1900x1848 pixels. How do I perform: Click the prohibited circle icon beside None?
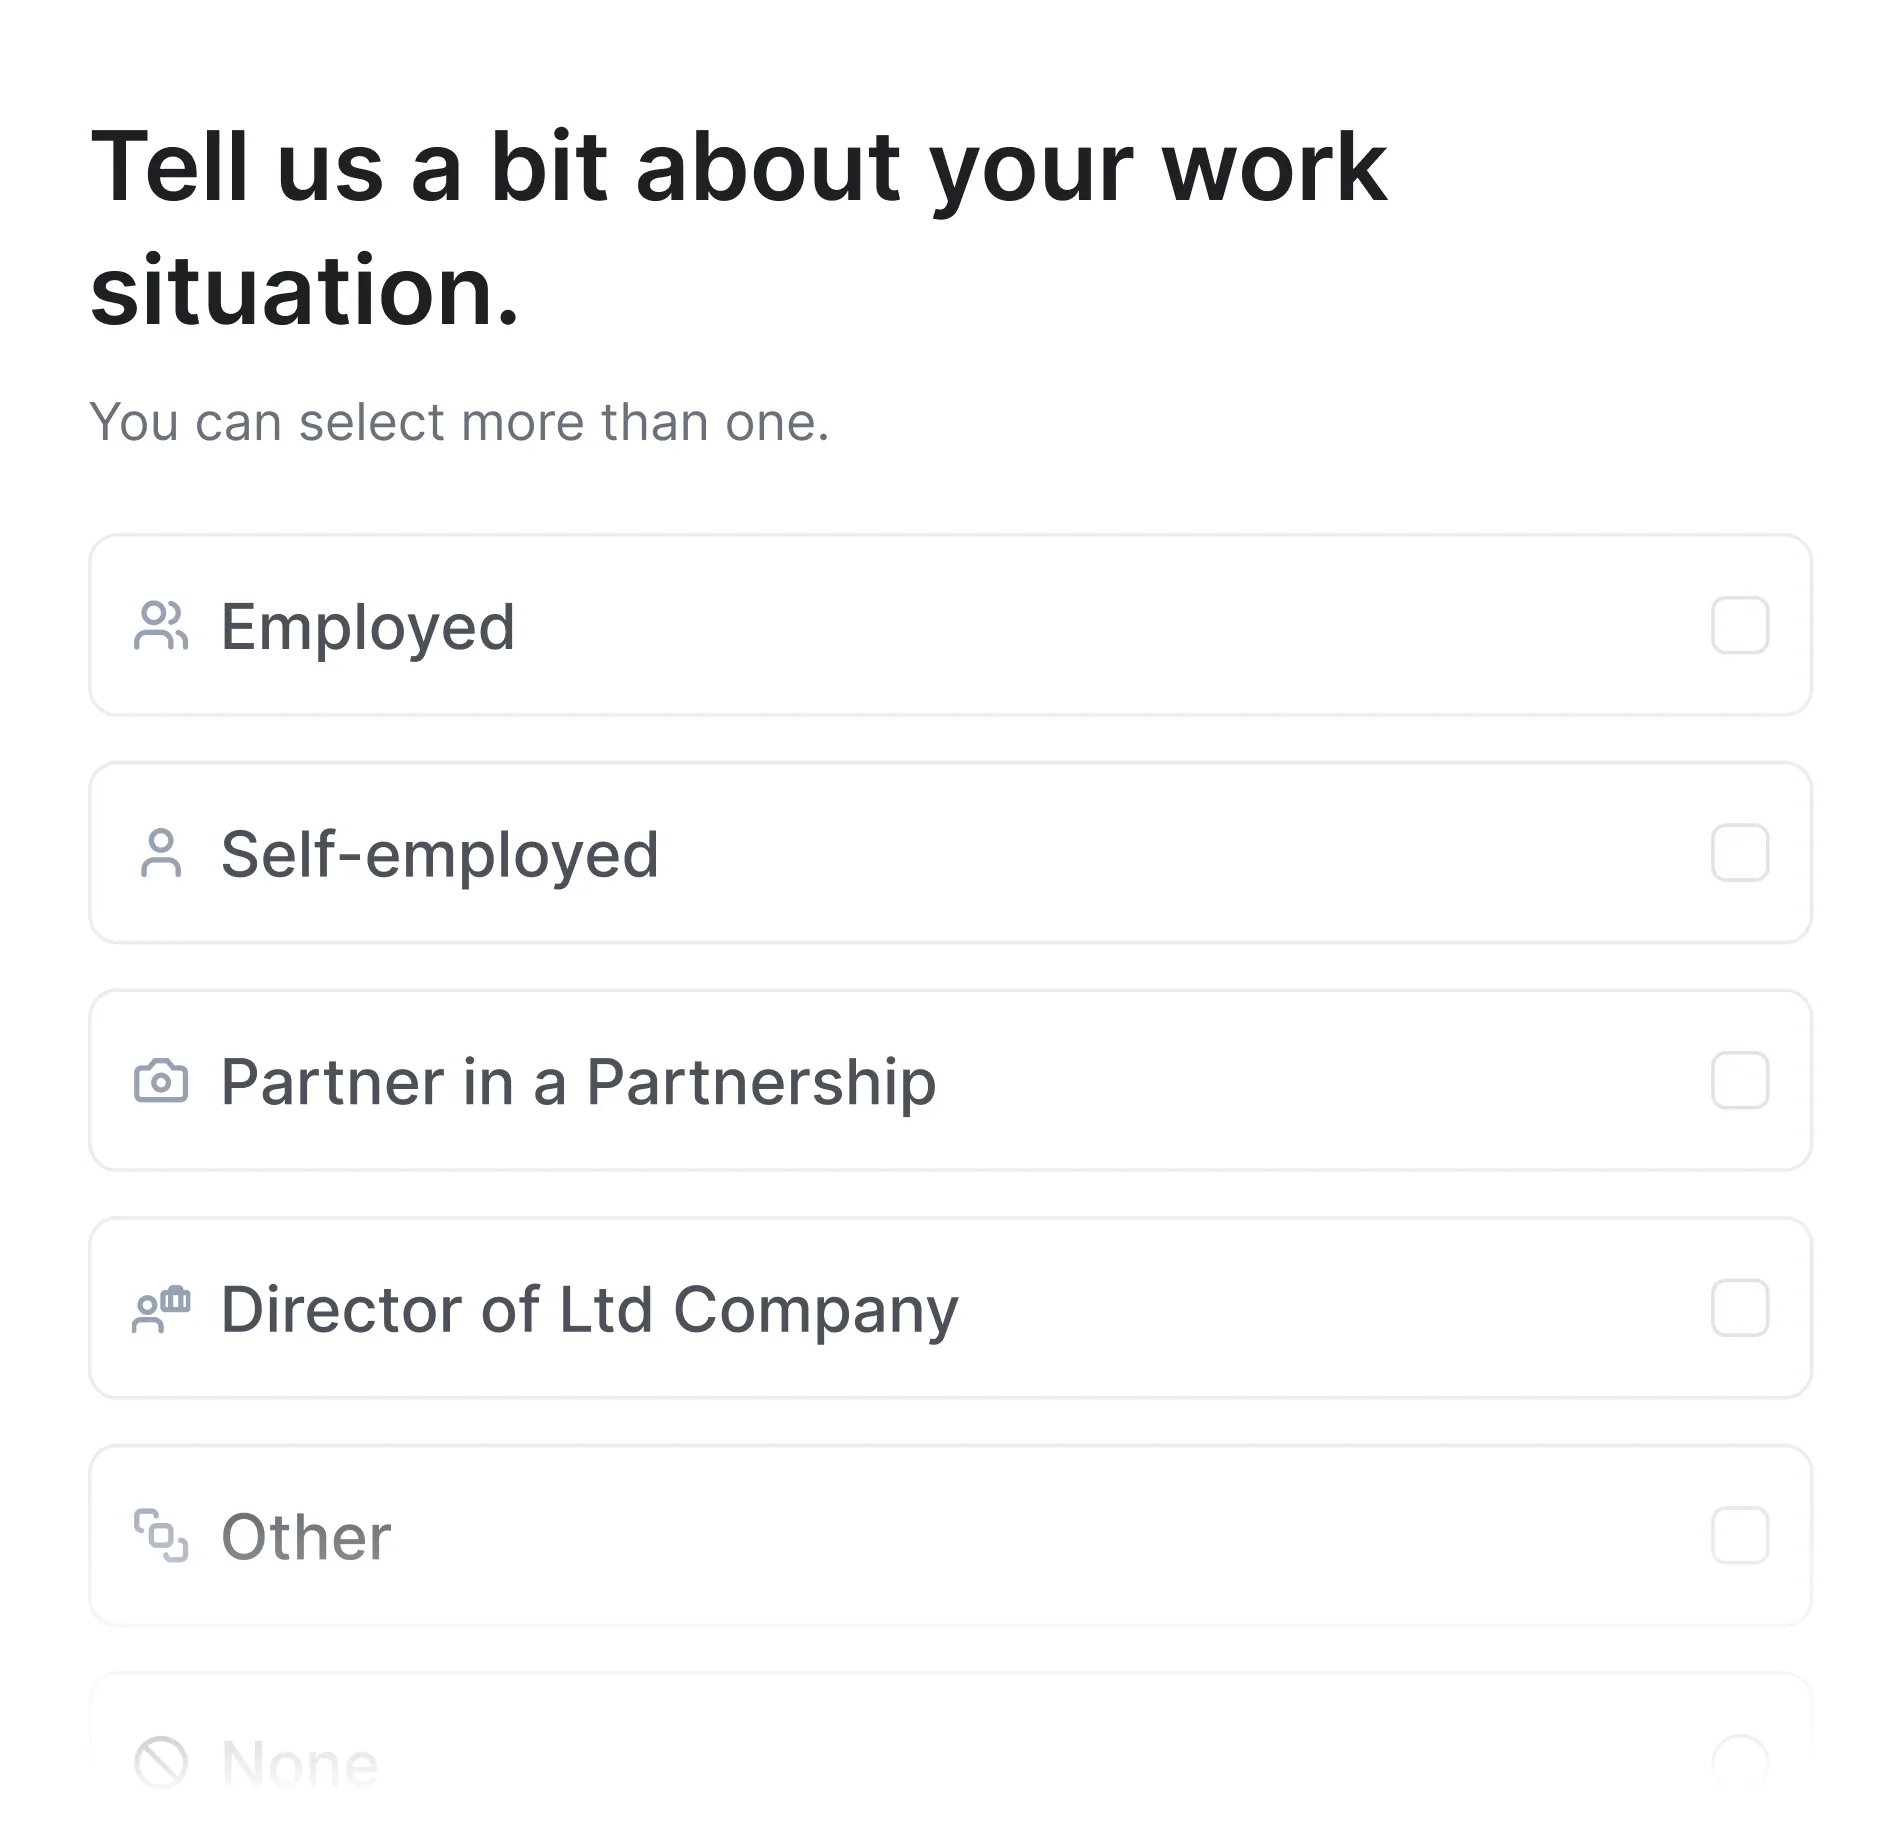coord(161,1762)
